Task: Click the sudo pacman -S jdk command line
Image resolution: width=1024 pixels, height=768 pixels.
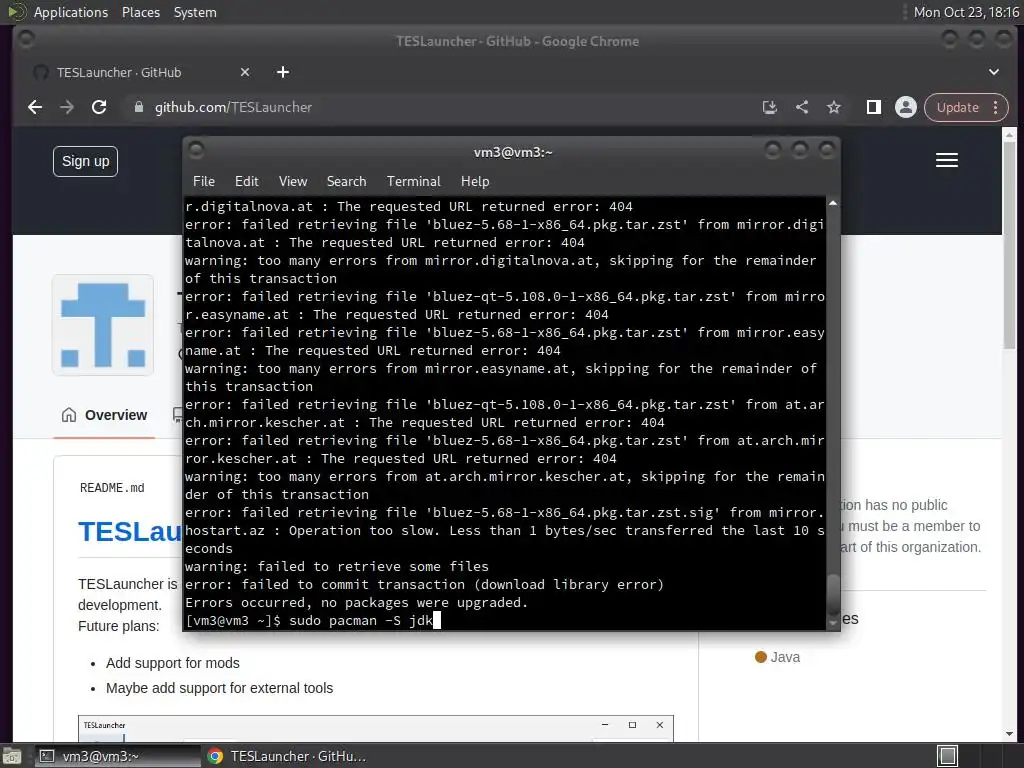Action: point(361,620)
